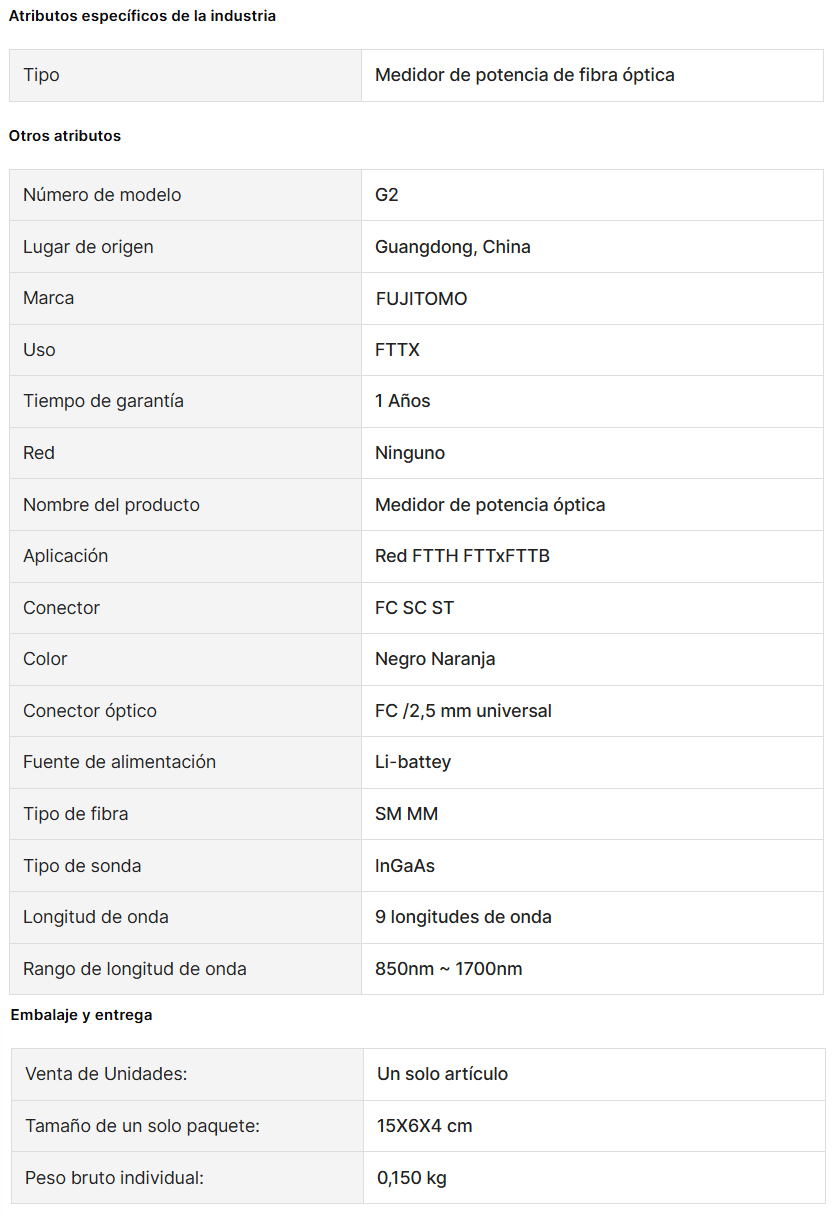Click the 'Embalaje y entrega' section heading
831x1213 pixels.
click(x=82, y=1015)
